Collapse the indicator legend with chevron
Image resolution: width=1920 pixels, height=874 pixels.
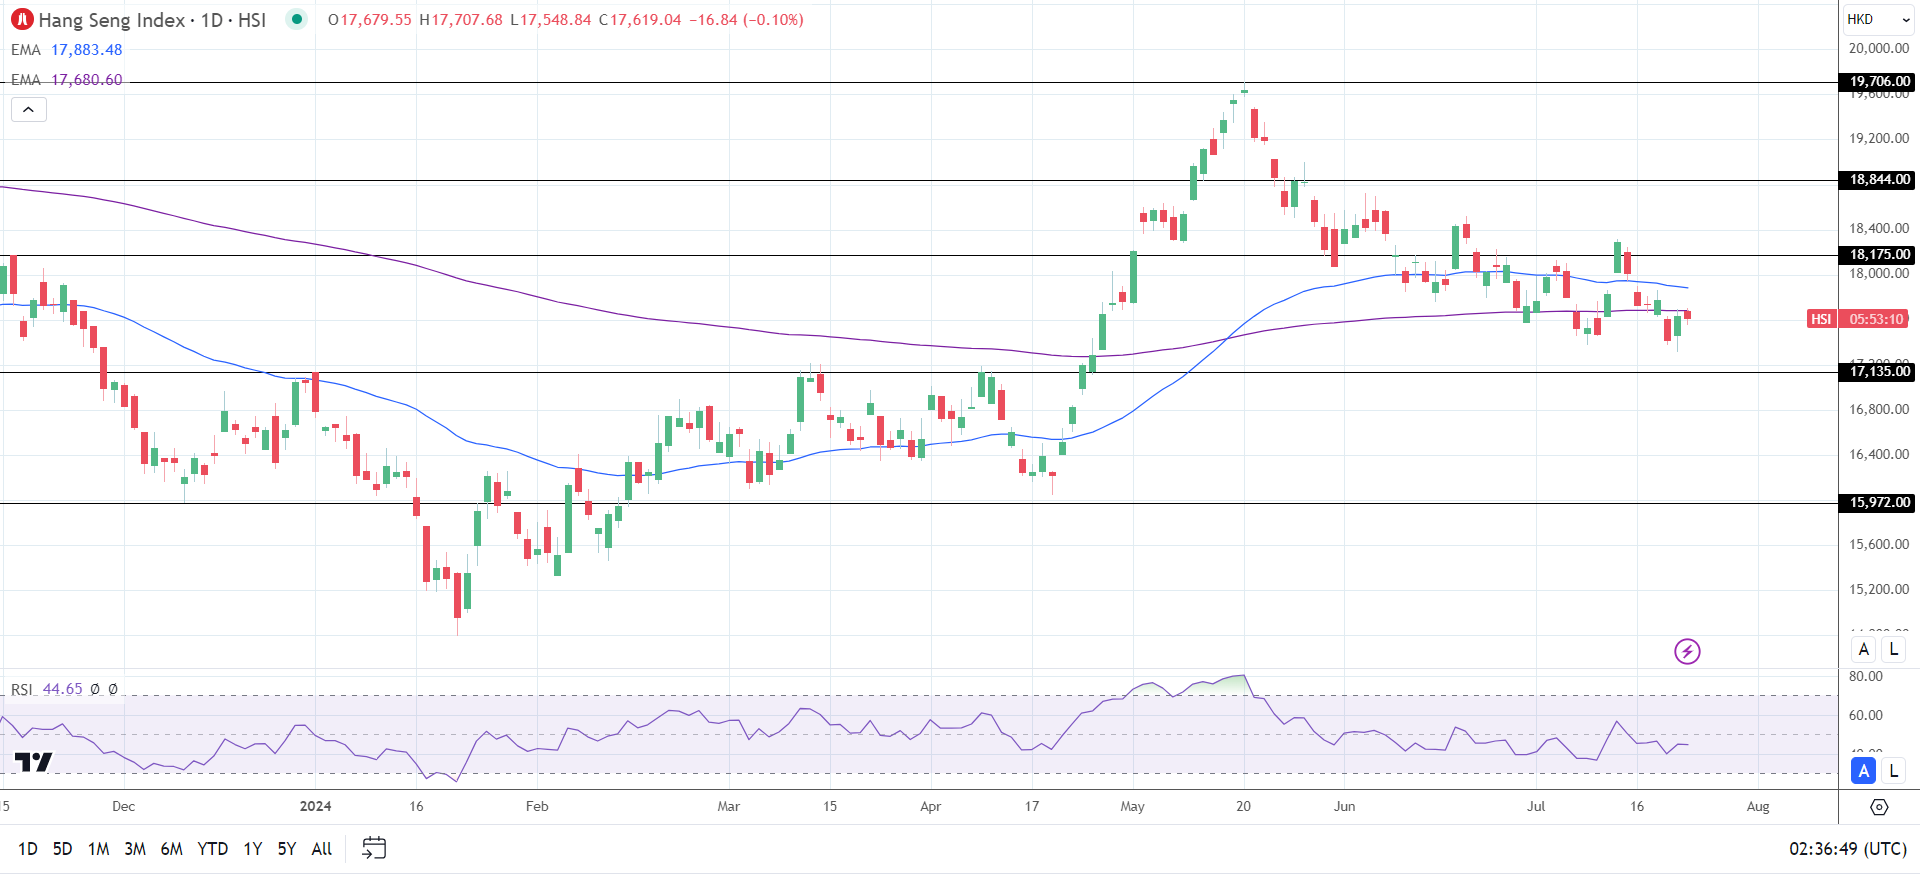(x=29, y=110)
